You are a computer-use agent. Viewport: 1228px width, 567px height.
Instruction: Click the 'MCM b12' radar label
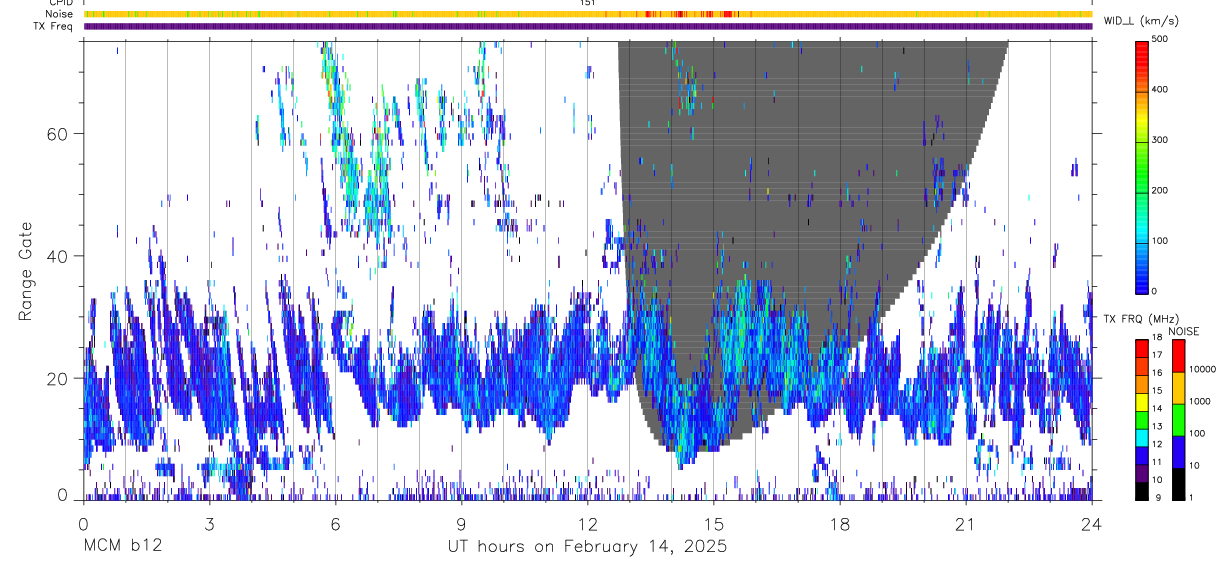[122, 547]
